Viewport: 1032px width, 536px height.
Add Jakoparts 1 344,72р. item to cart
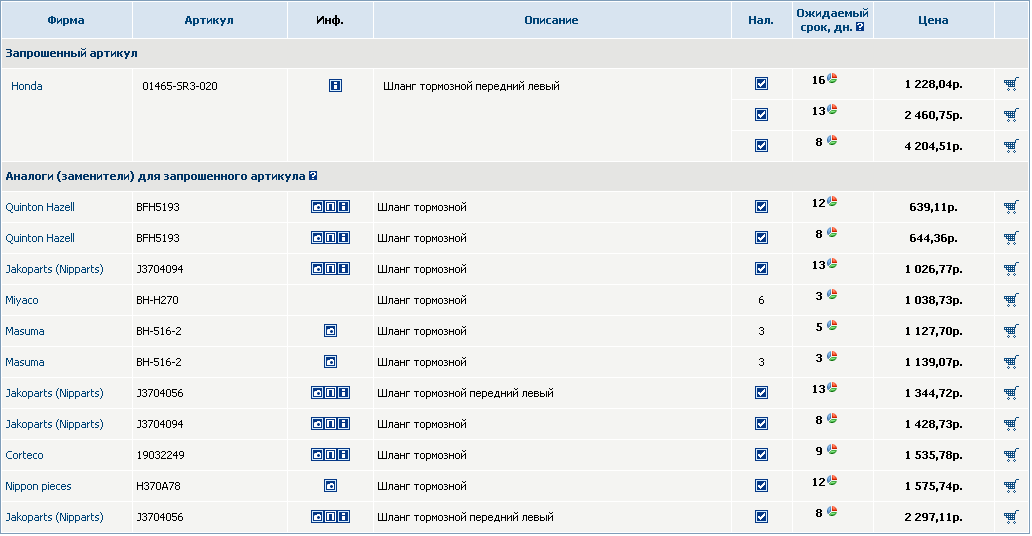click(x=1011, y=393)
